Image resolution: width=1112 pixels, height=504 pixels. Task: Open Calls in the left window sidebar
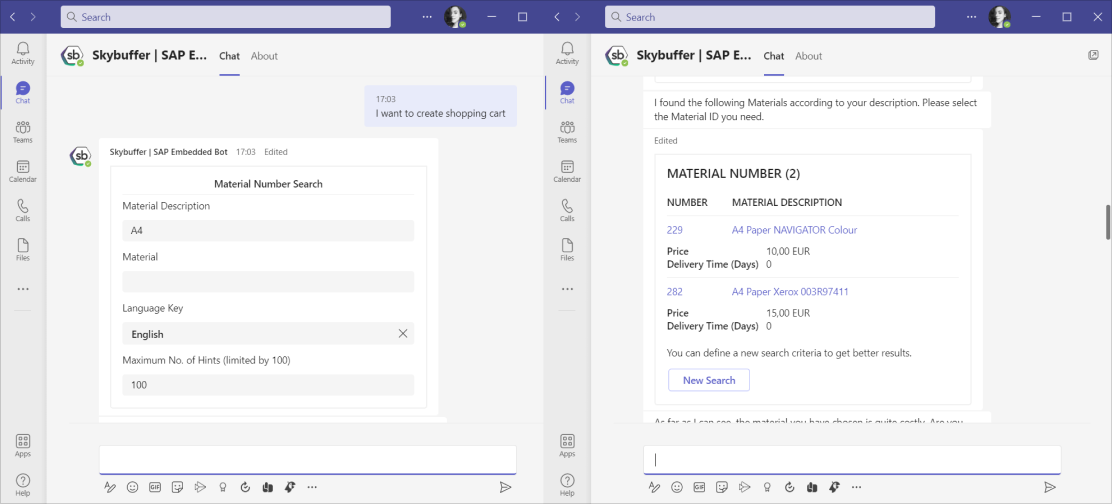pyautogui.click(x=23, y=211)
